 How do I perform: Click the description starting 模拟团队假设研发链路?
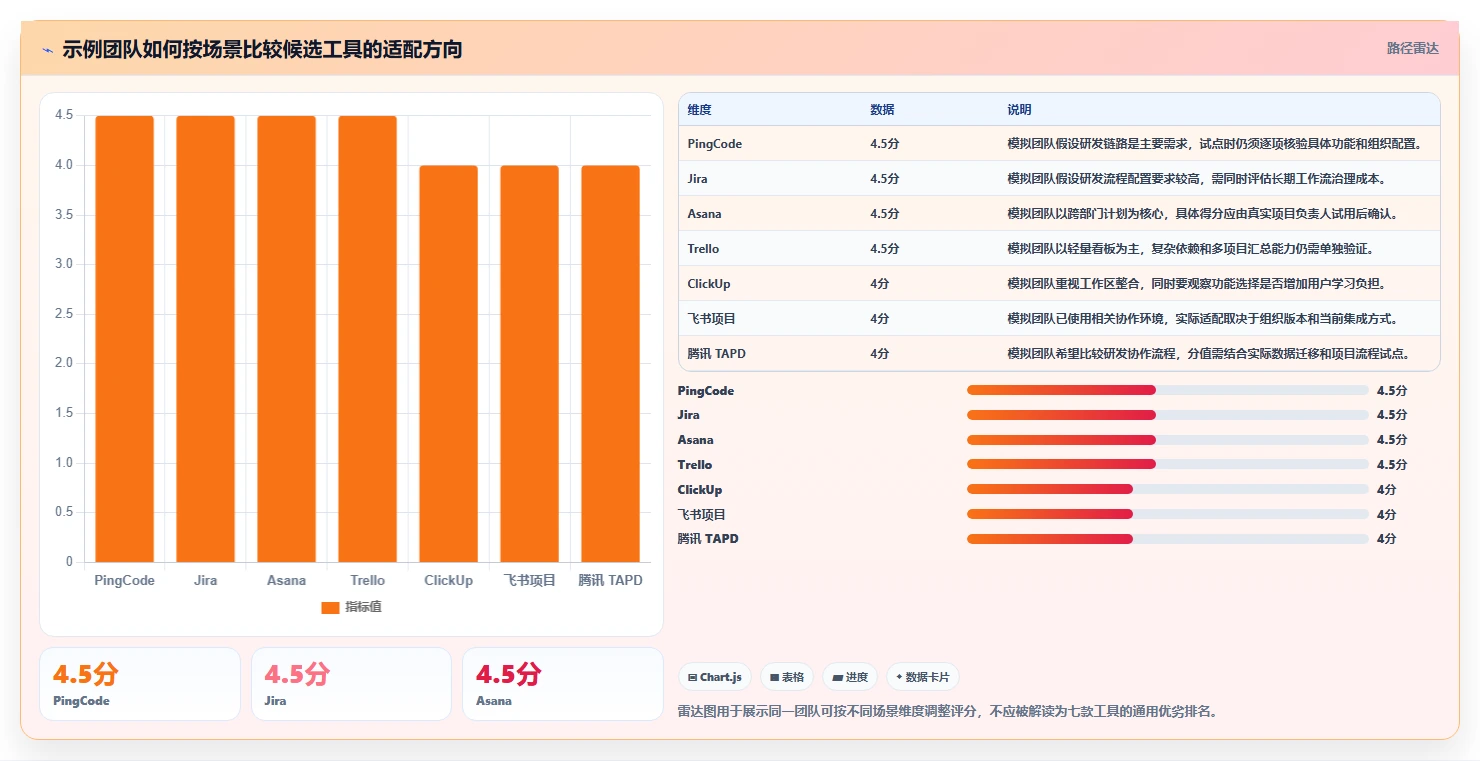point(1214,144)
